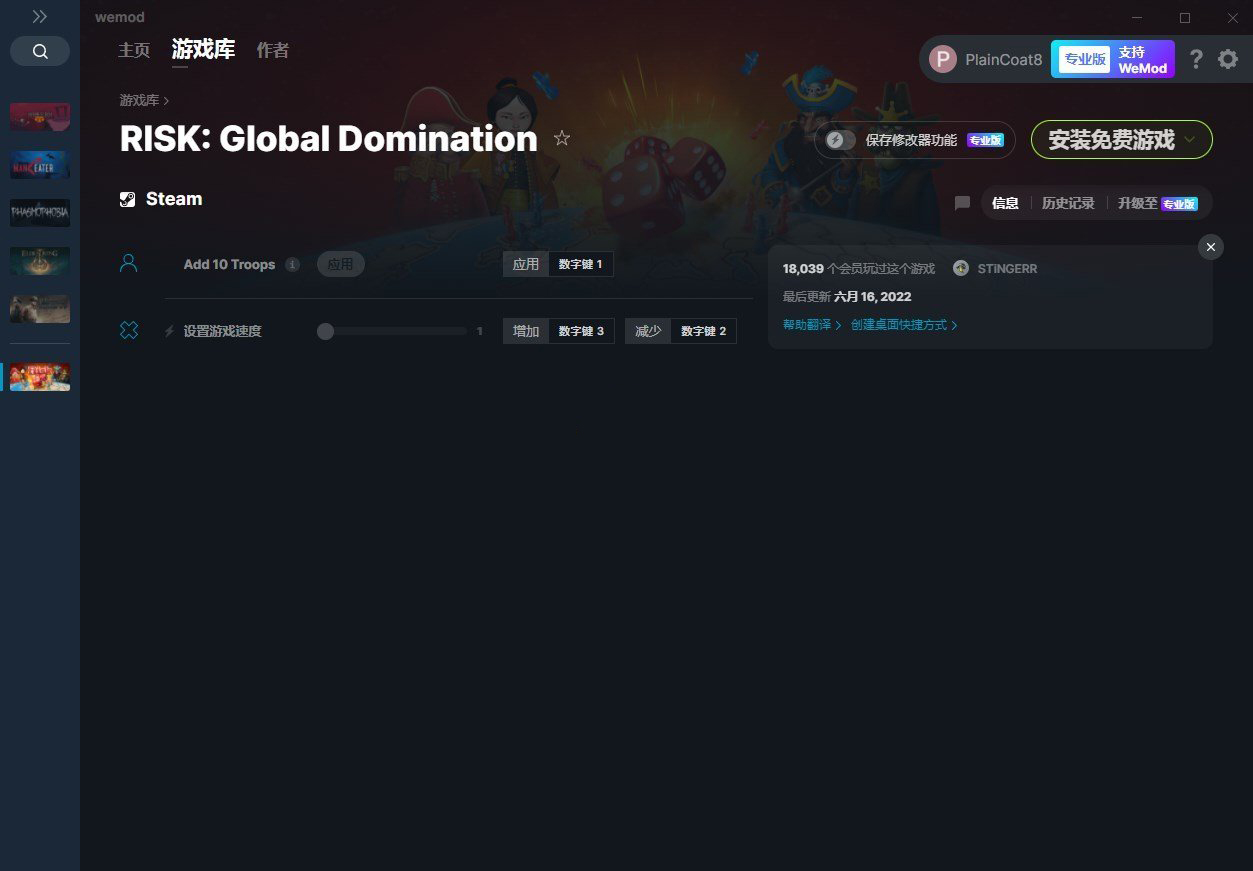Image resolution: width=1253 pixels, height=871 pixels.
Task: Show info for Add 10 Troops
Action: pos(292,265)
